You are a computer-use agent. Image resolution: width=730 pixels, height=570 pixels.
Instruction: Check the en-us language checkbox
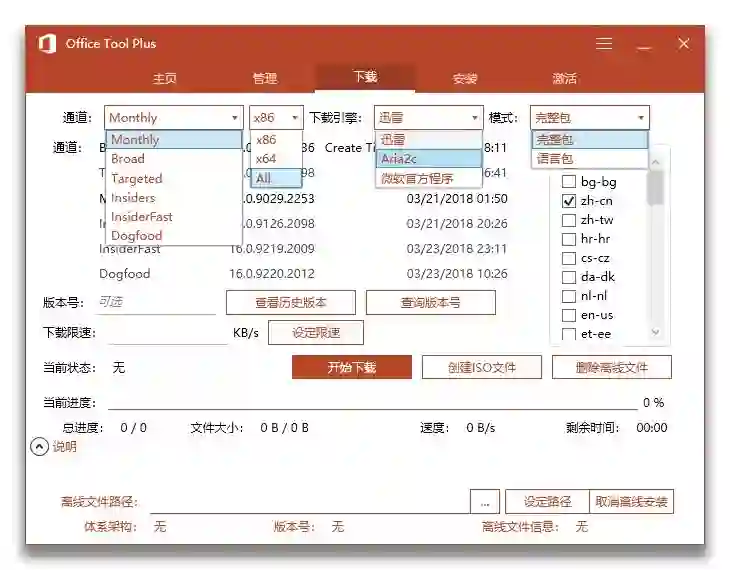point(569,315)
